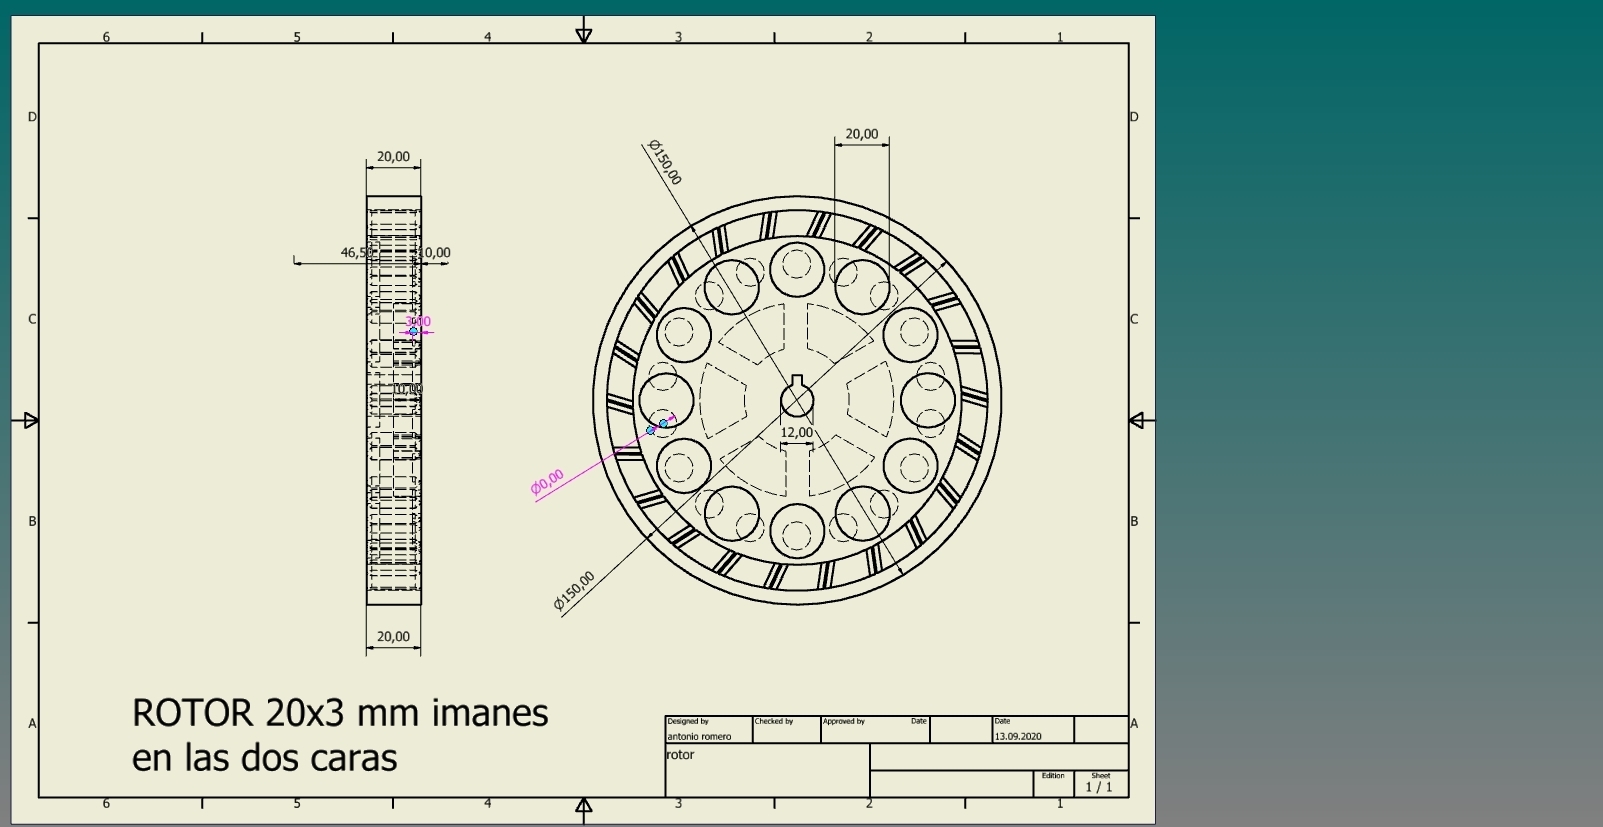1603x827 pixels.
Task: Click the designer name 'antonio romero'
Action: tap(699, 736)
